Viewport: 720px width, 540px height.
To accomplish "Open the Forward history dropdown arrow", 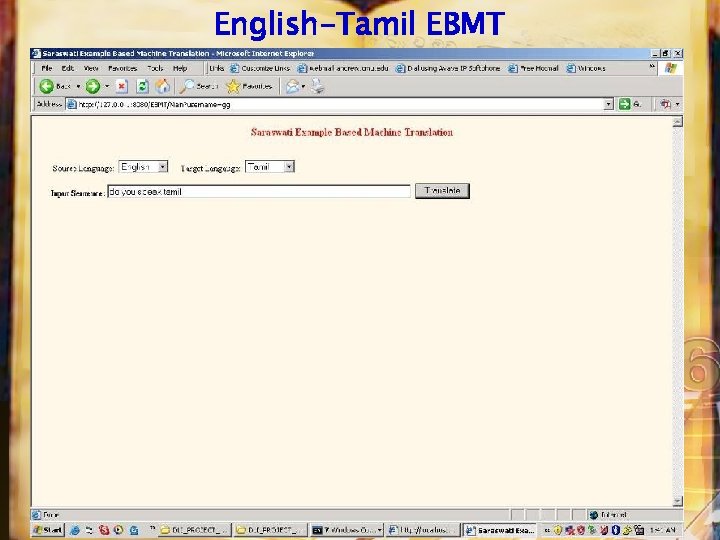I will click(107, 86).
